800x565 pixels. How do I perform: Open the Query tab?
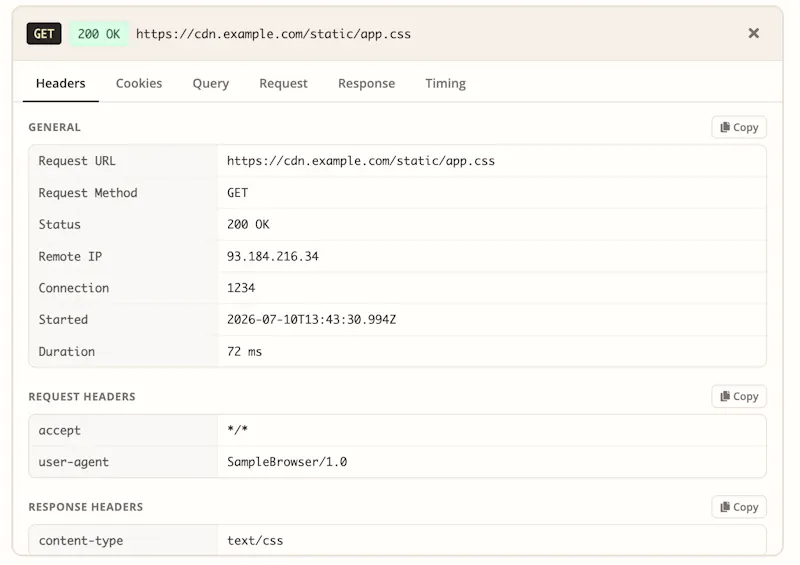(211, 83)
